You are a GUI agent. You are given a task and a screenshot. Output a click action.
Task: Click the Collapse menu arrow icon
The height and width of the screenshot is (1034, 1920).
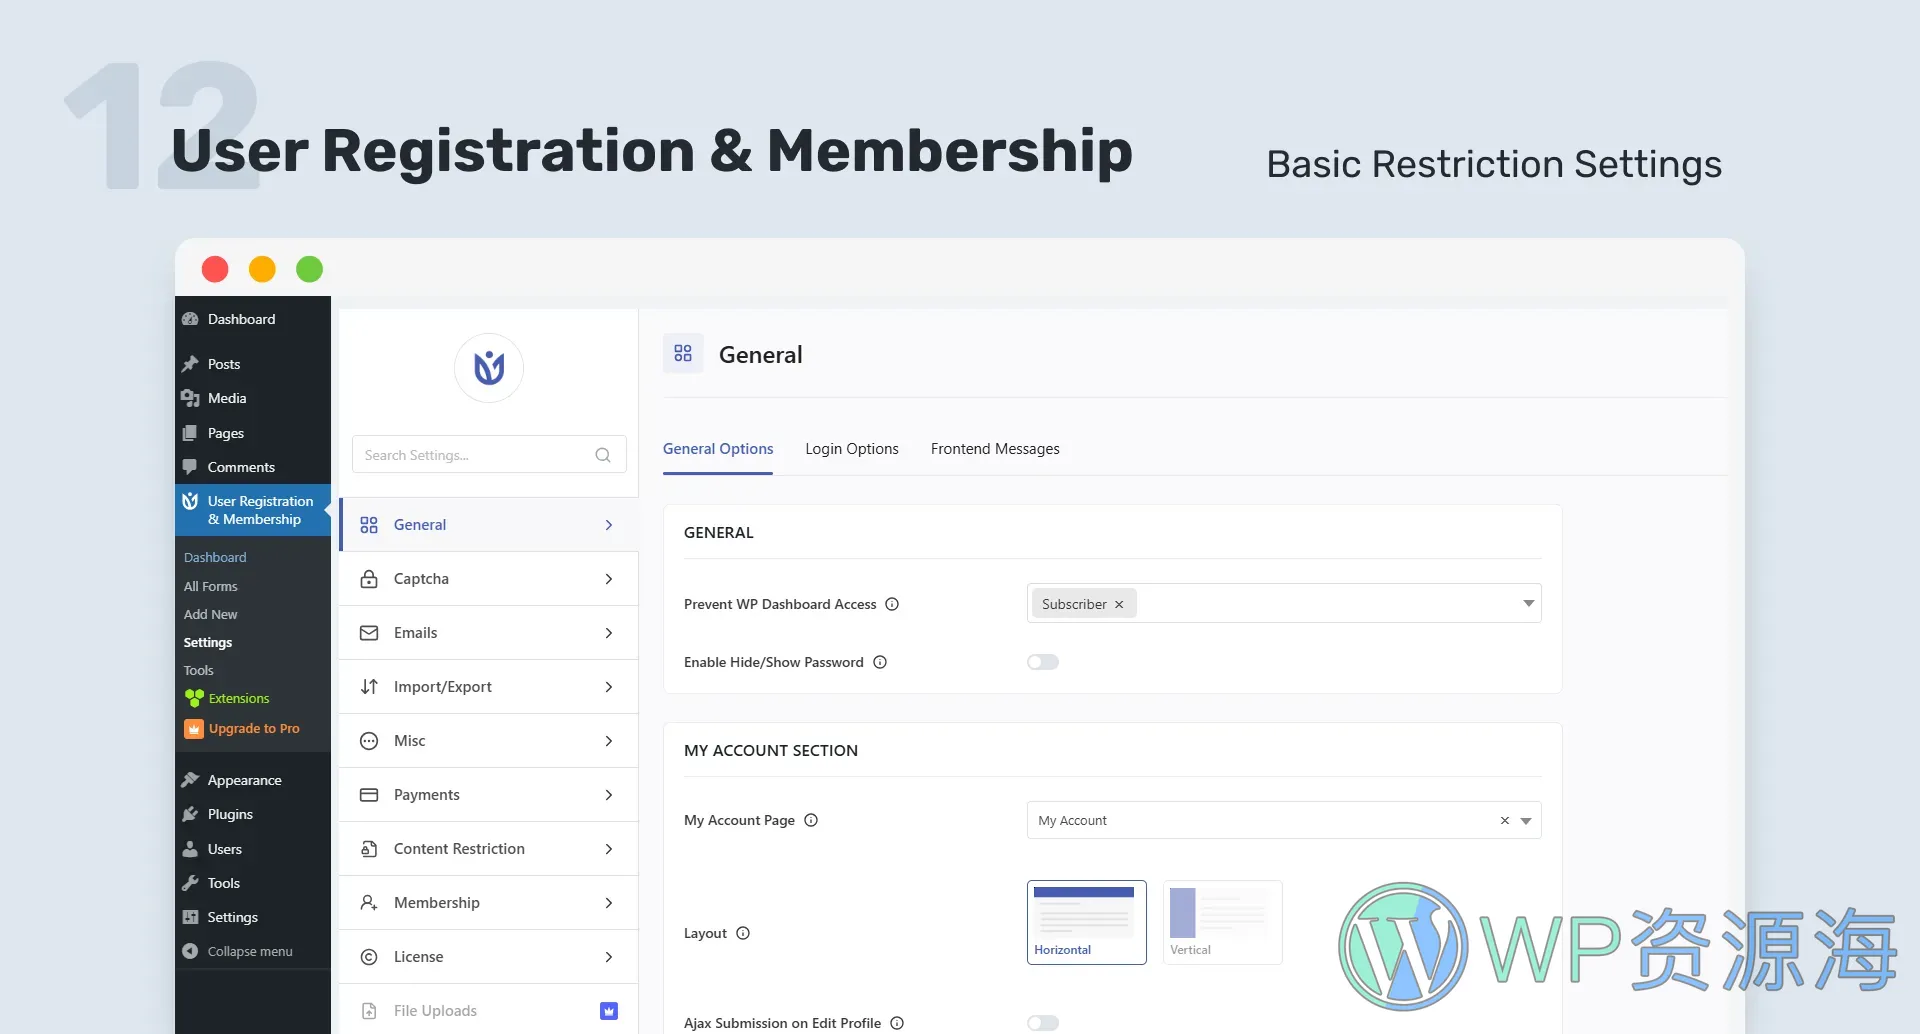190,951
